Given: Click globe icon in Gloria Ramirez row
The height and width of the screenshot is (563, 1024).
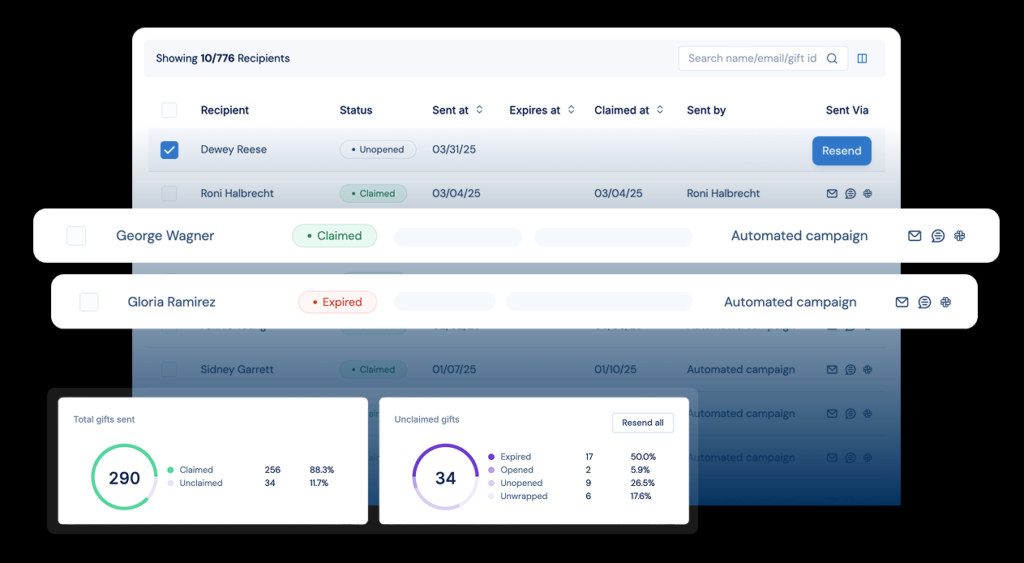Looking at the screenshot, I should coord(946,302).
